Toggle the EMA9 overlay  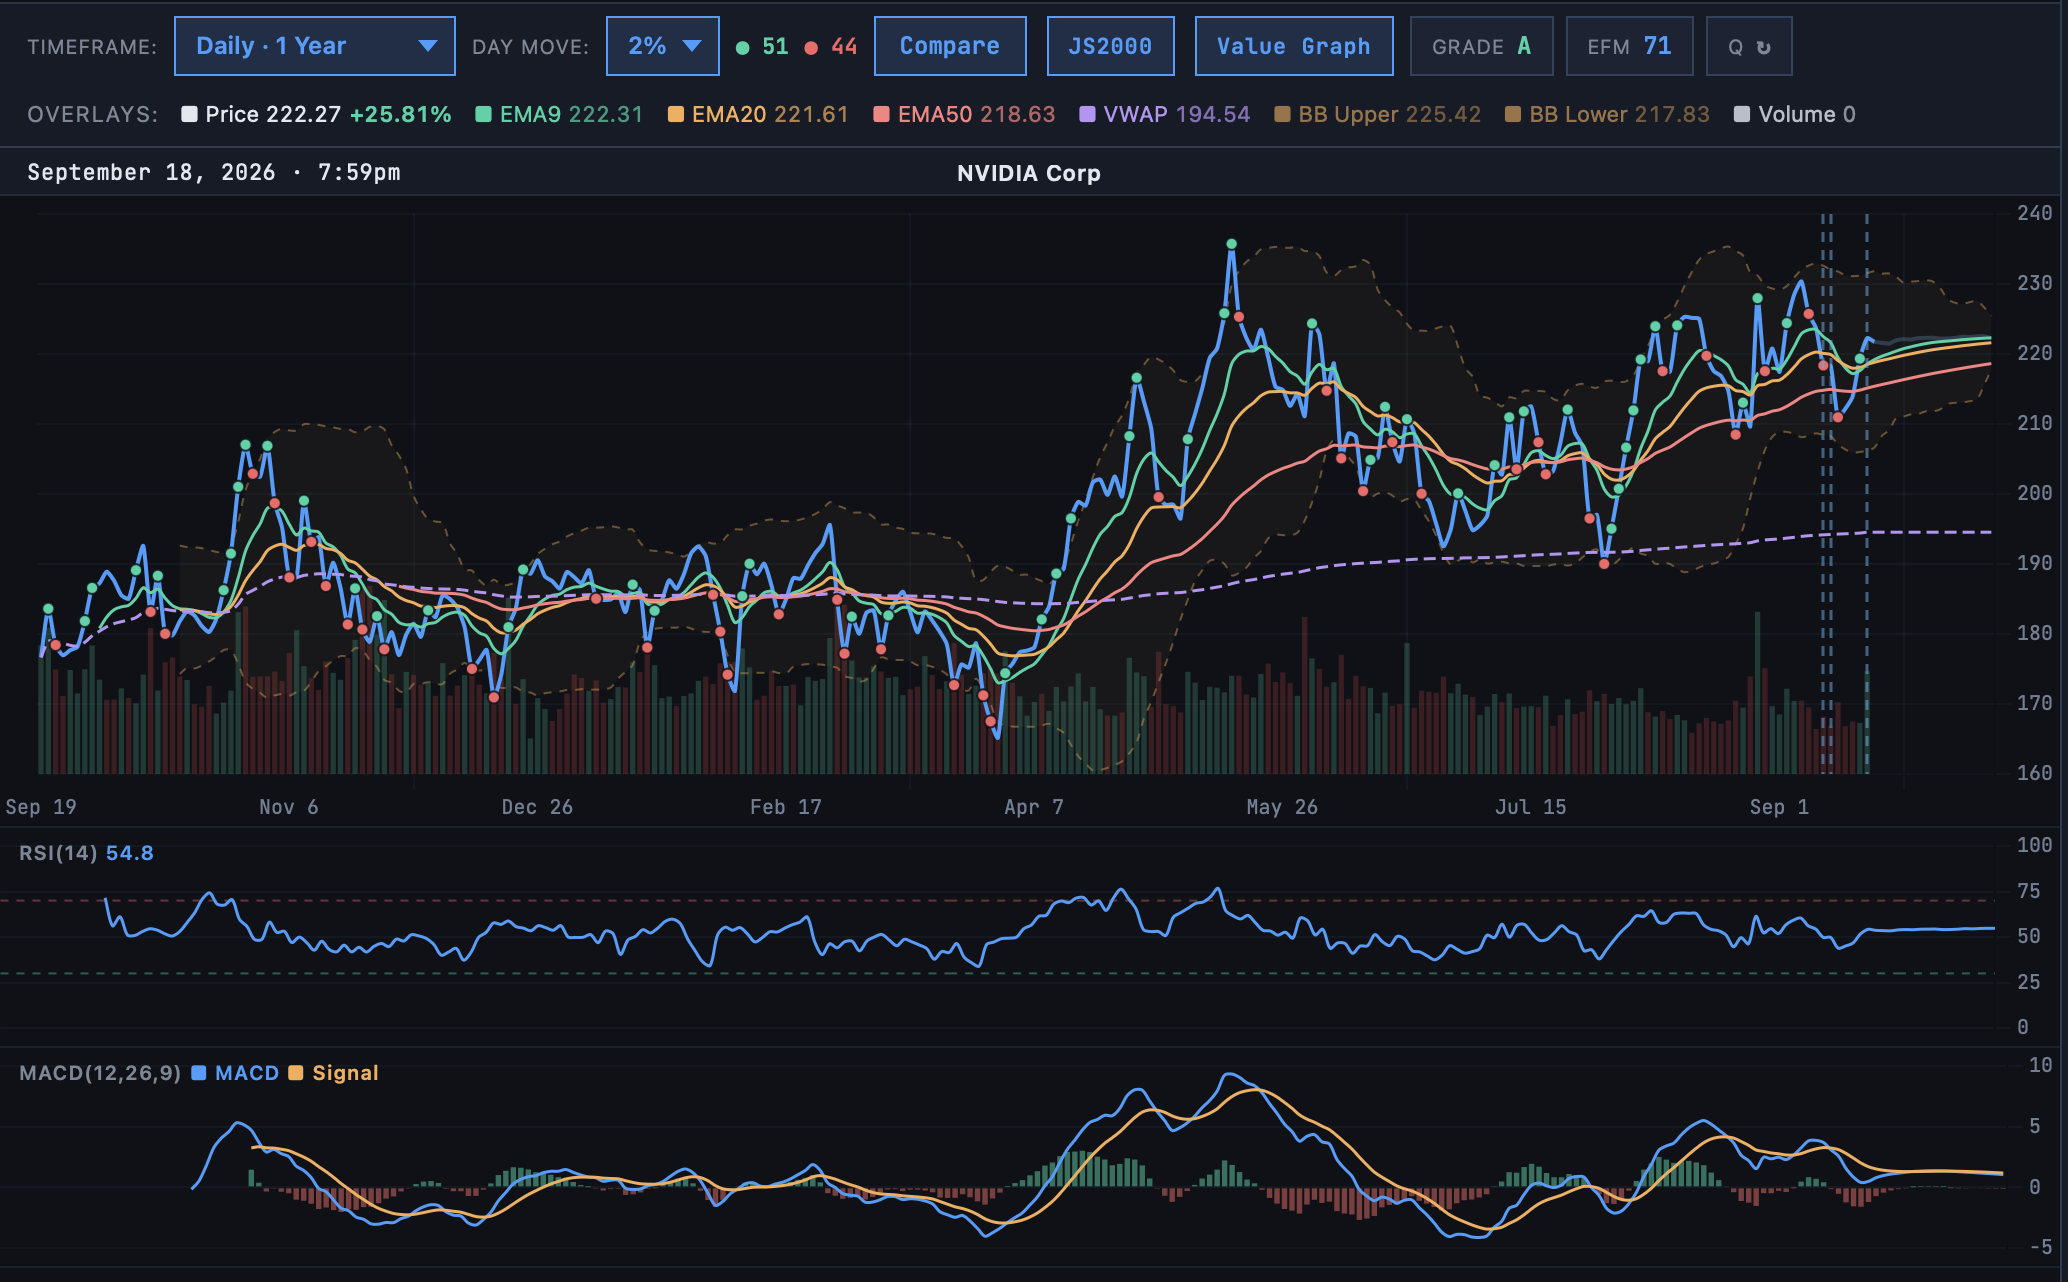pos(559,114)
